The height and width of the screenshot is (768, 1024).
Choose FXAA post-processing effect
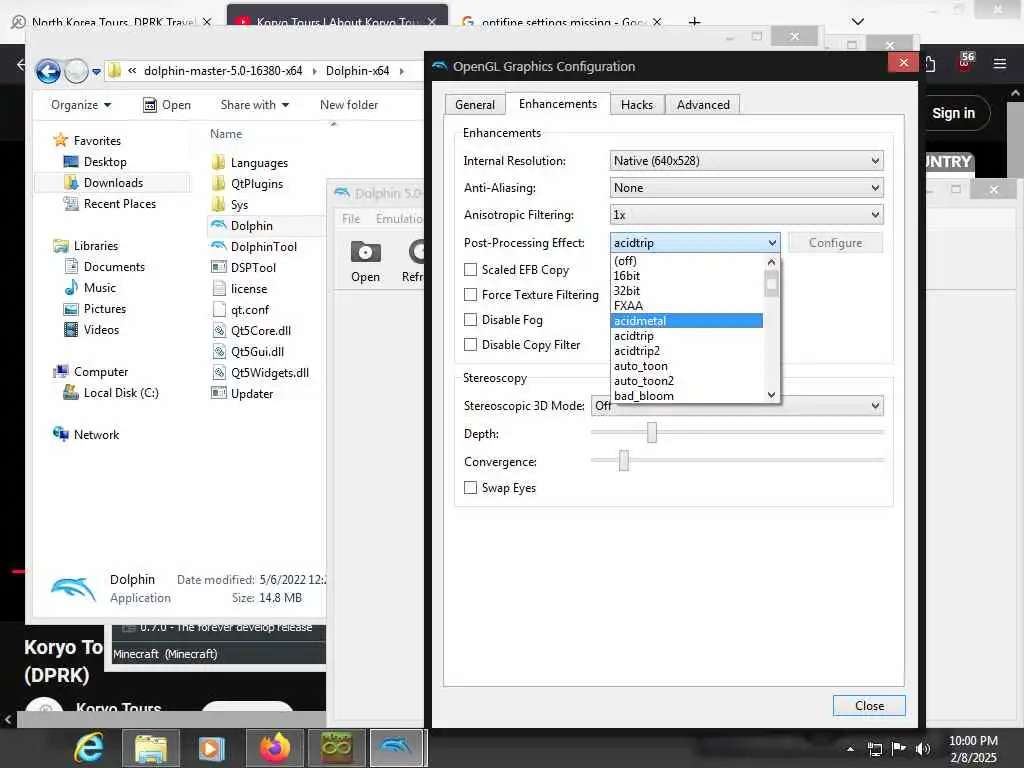click(x=687, y=306)
